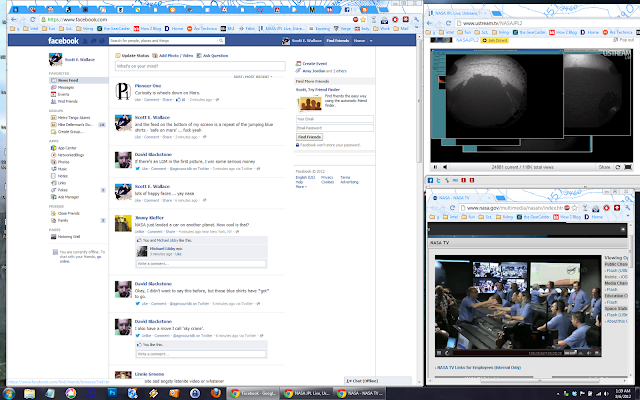This screenshot has width=640, height=400.
Task: Open Facebook account dropdown arrow
Action: (371, 41)
